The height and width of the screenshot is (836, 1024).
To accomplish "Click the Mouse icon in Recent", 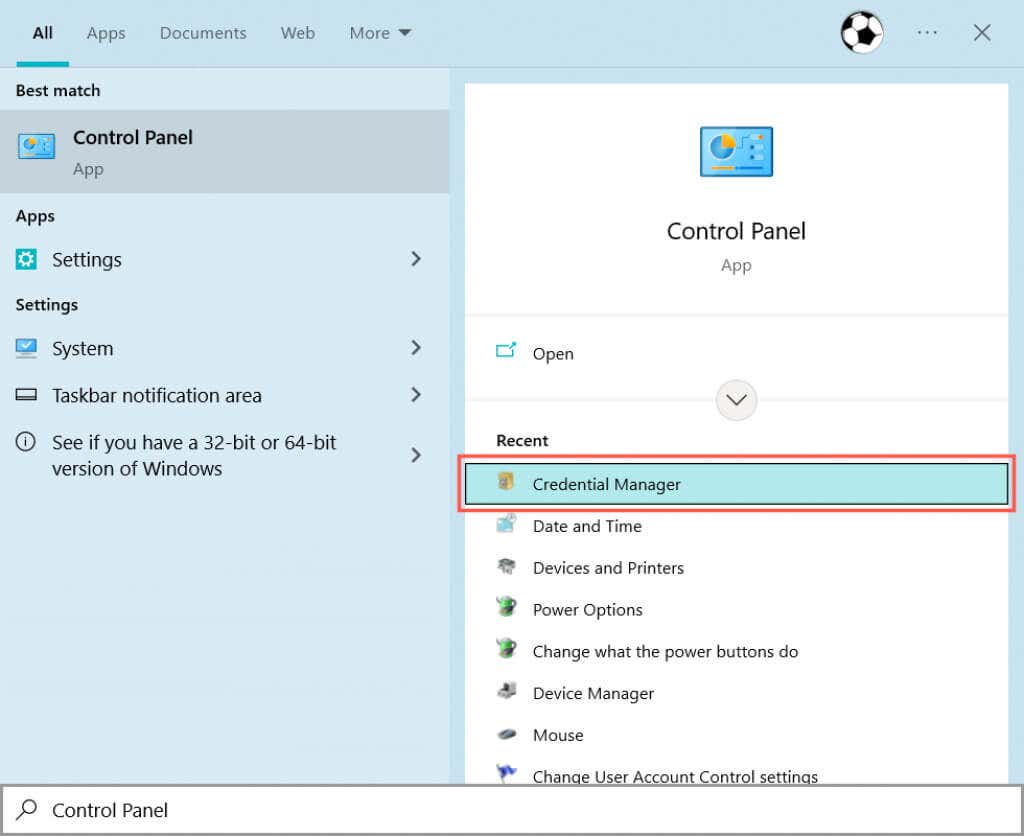I will tap(506, 734).
